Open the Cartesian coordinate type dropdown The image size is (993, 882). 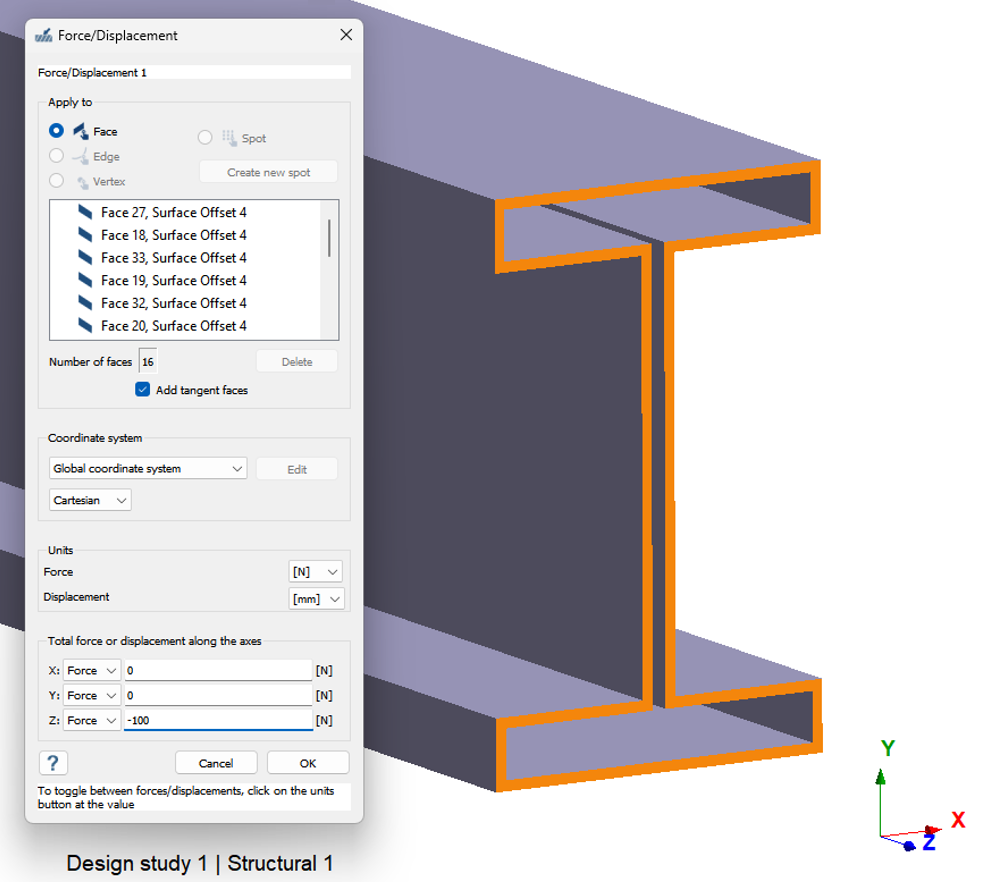pos(90,500)
